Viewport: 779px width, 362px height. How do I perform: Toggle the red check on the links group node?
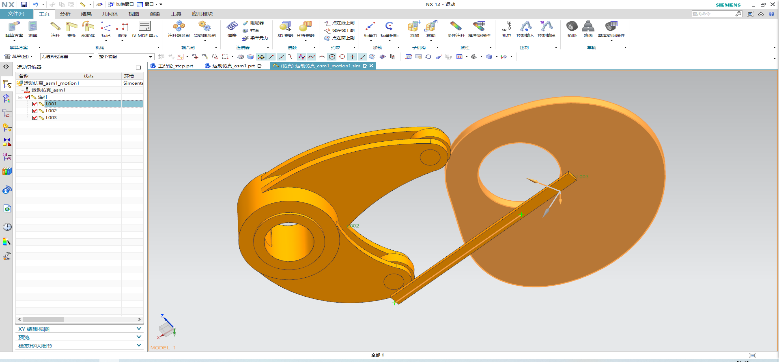coord(27,97)
